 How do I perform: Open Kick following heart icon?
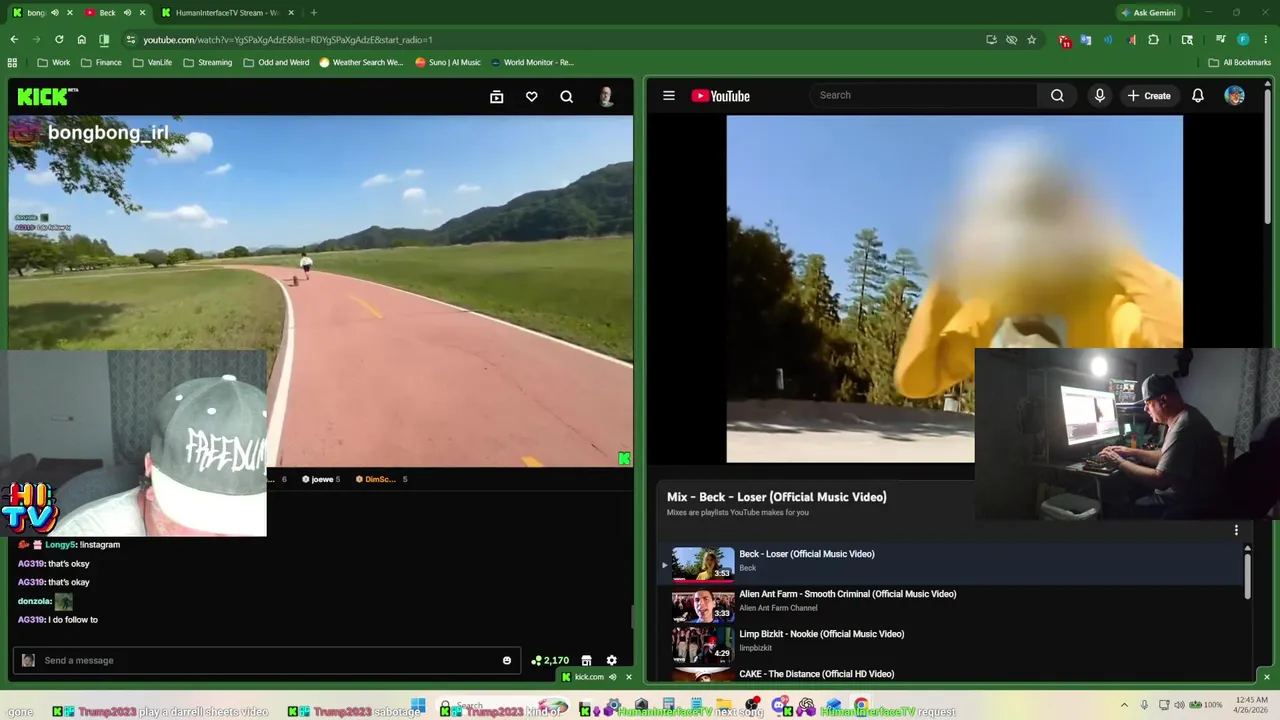pyautogui.click(x=532, y=97)
